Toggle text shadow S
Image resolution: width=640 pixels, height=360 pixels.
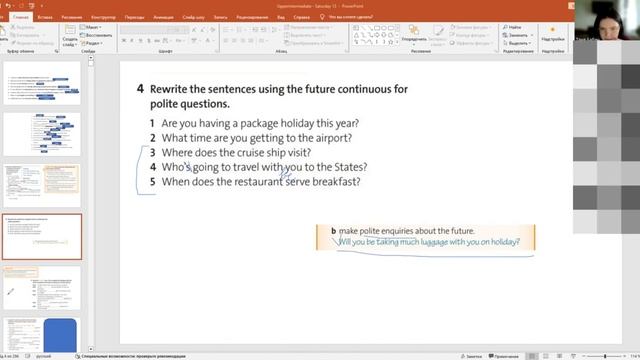149,41
